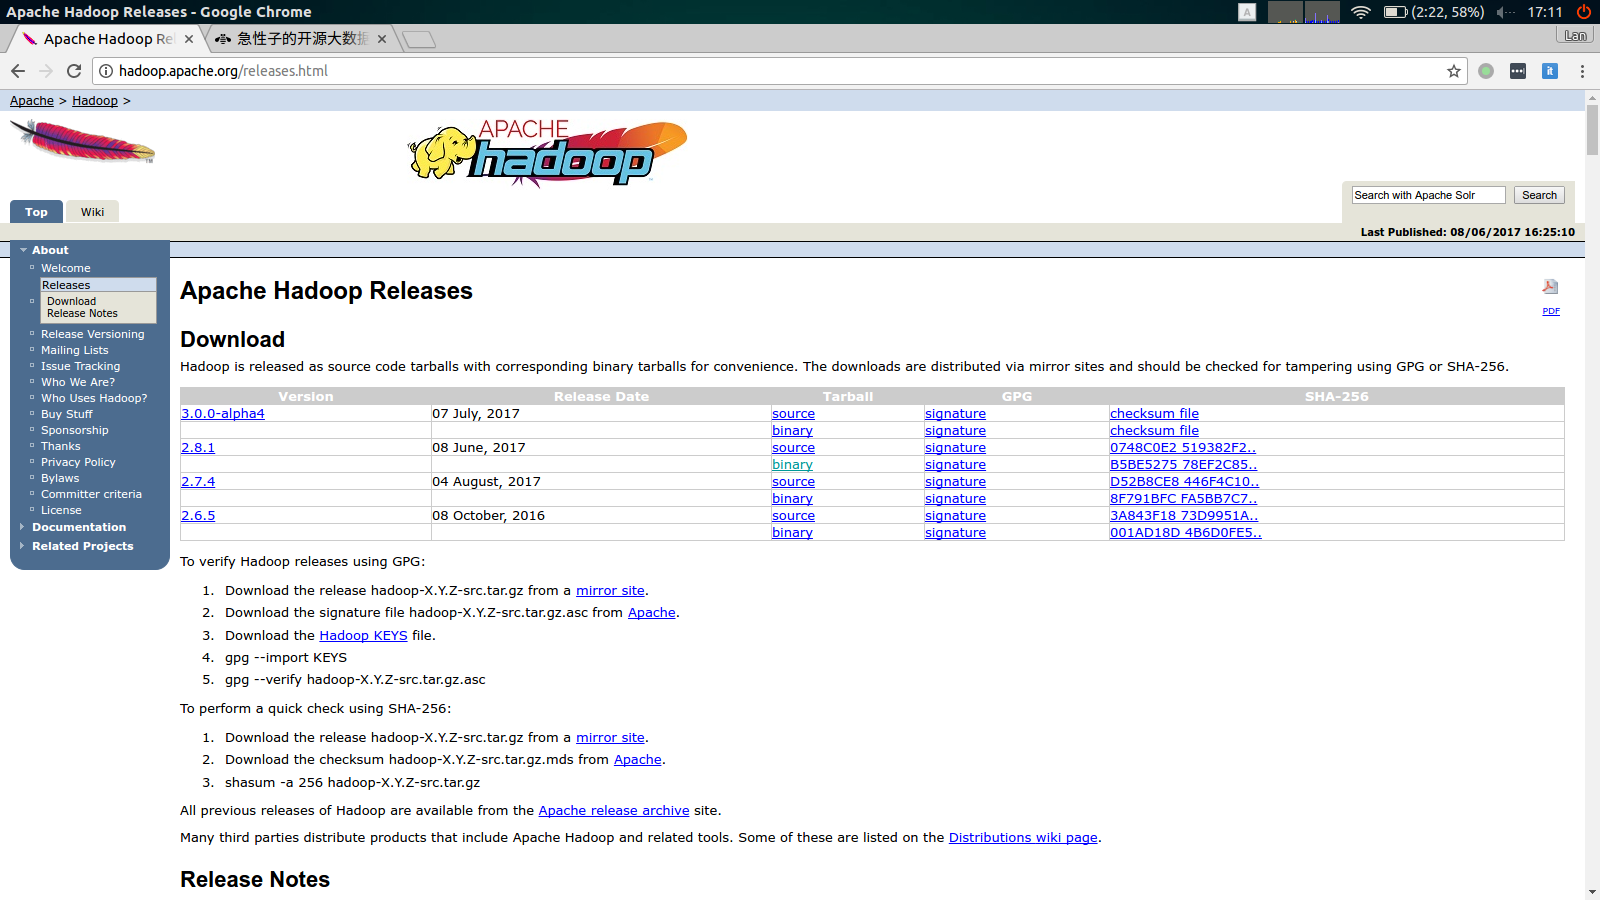Open Who Uses Hadoop? in sidebar

[94, 398]
